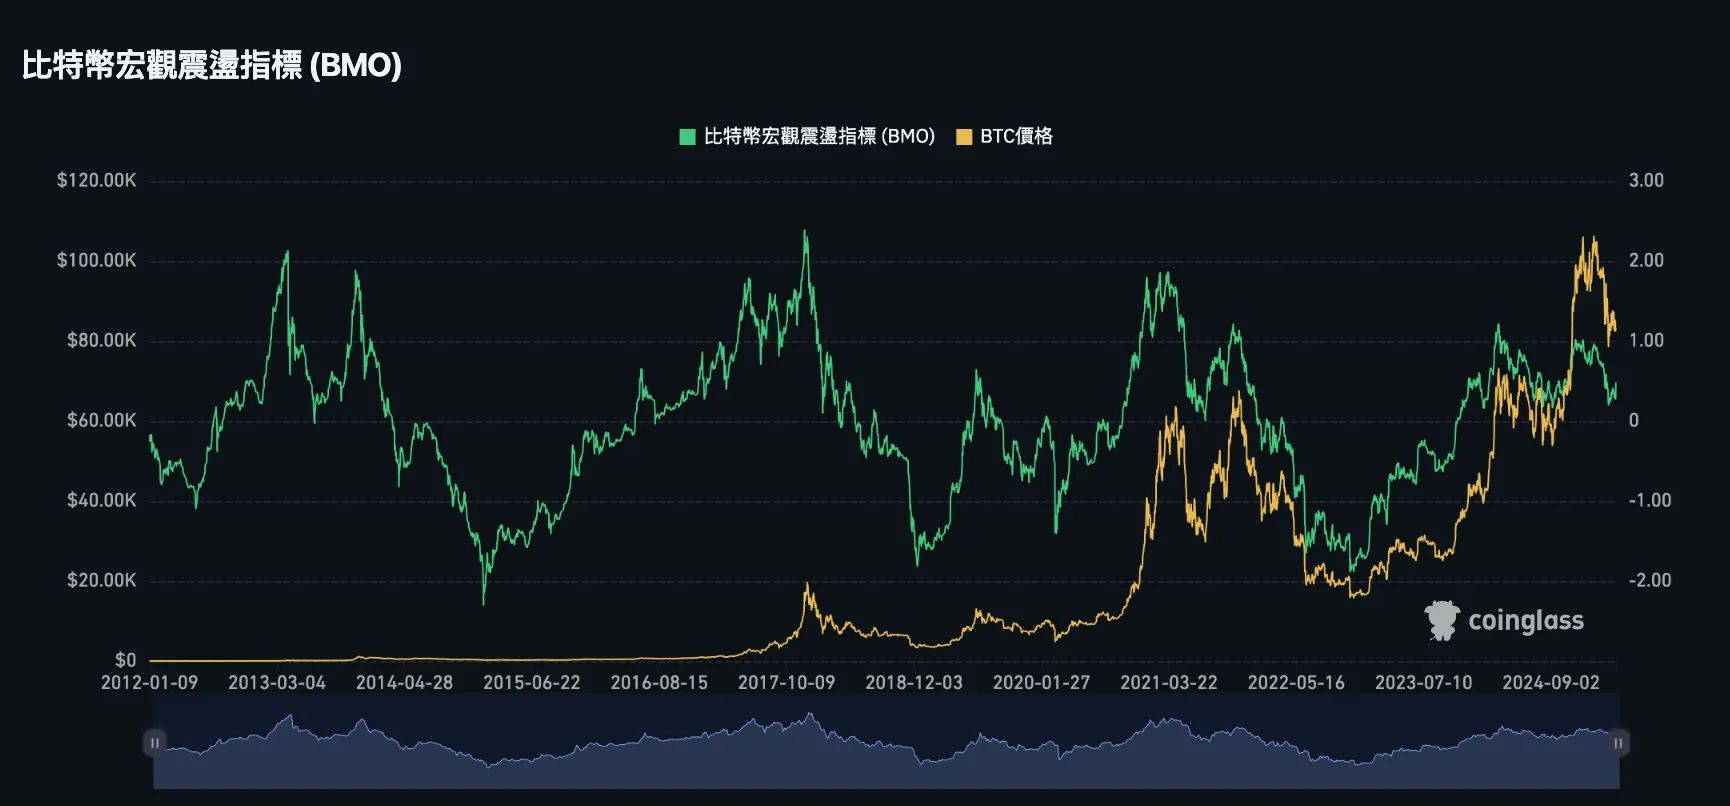Click the $120.00K price axis label

(96, 181)
